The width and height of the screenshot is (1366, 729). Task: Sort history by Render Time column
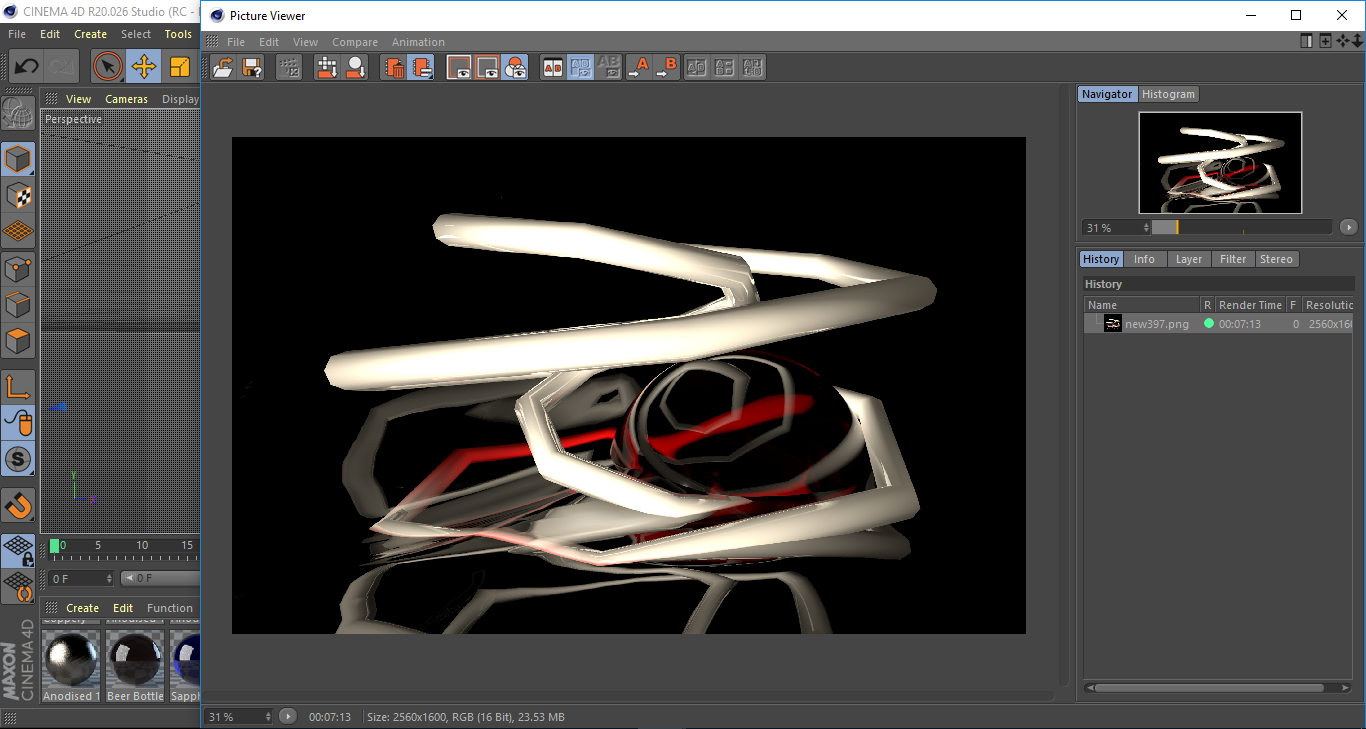[1250, 305]
